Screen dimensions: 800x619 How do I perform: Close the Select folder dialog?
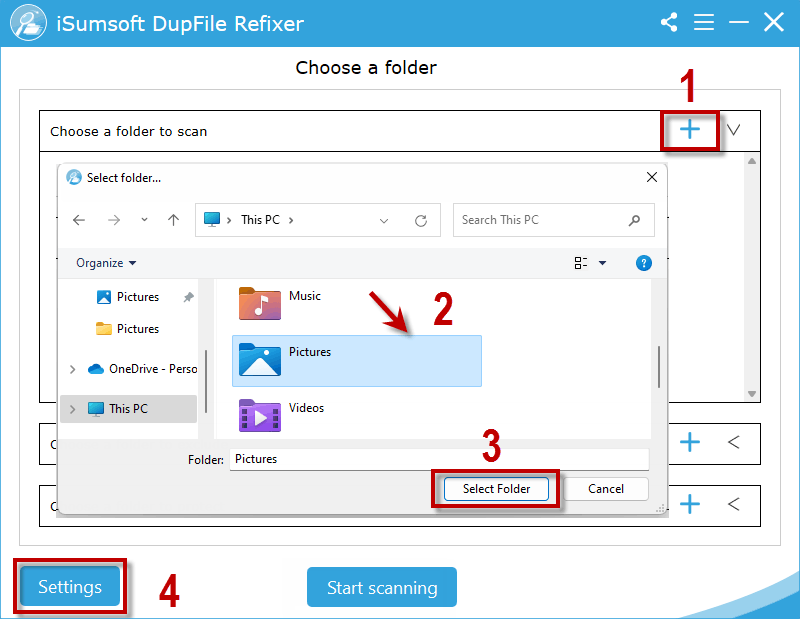(x=652, y=177)
